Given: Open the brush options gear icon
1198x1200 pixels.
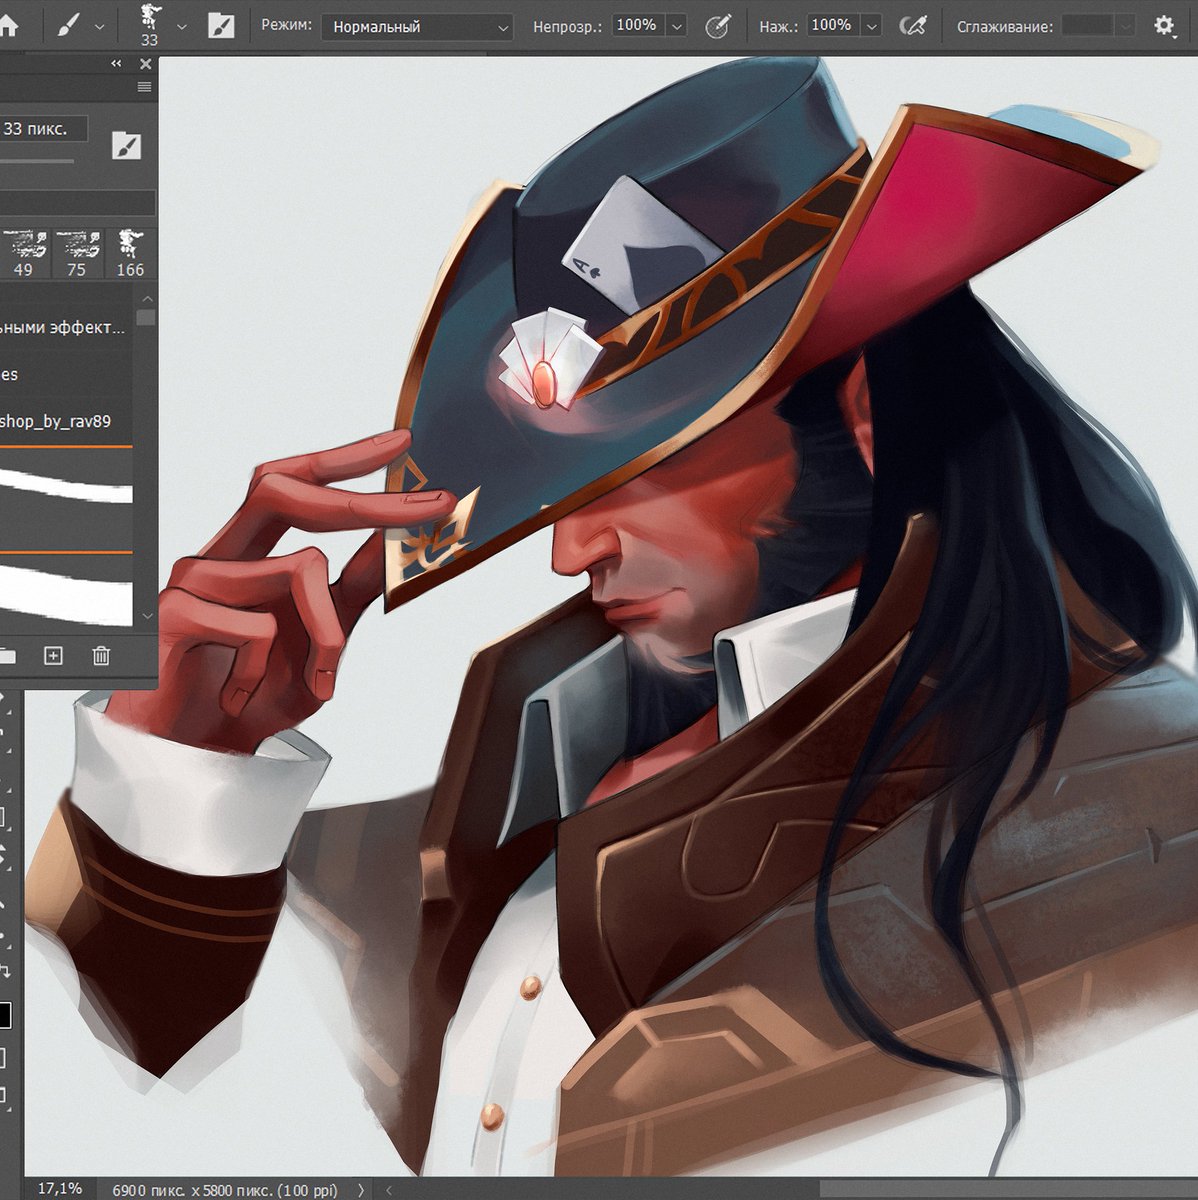Looking at the screenshot, I should tap(1166, 25).
